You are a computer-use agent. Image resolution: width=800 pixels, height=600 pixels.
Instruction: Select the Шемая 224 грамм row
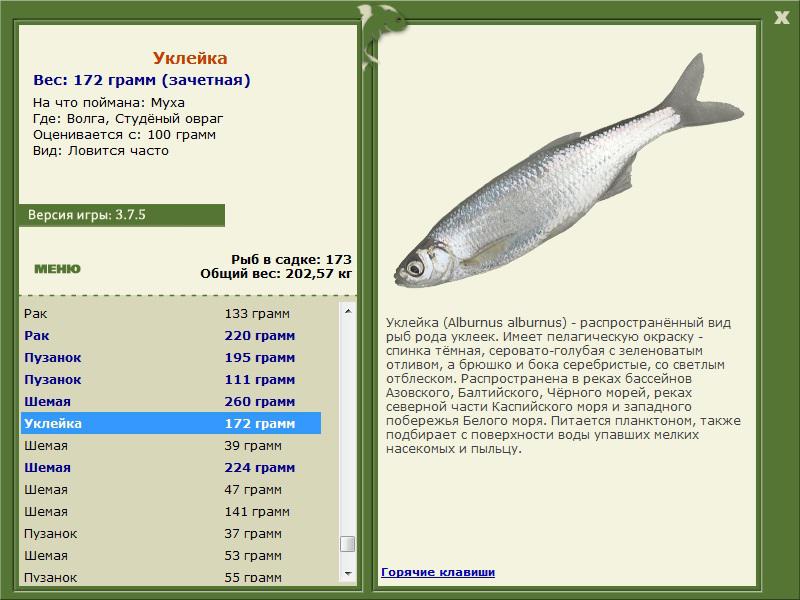171,467
